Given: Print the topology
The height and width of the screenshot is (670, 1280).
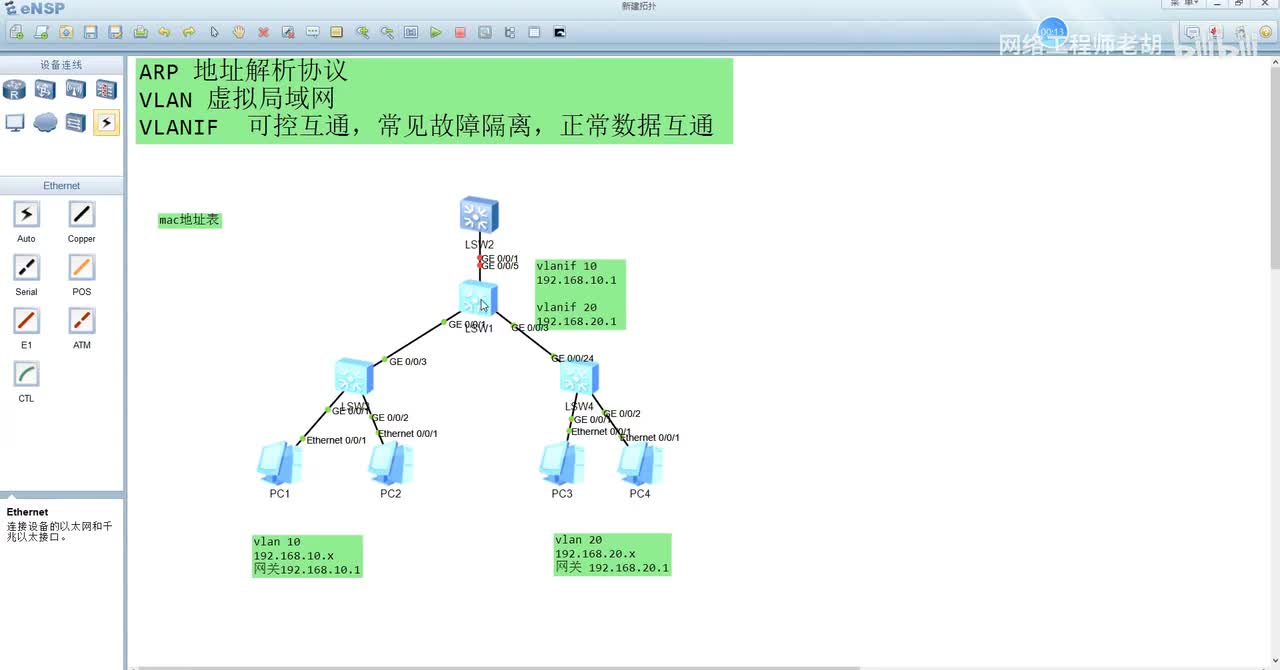Looking at the screenshot, I should click(140, 32).
